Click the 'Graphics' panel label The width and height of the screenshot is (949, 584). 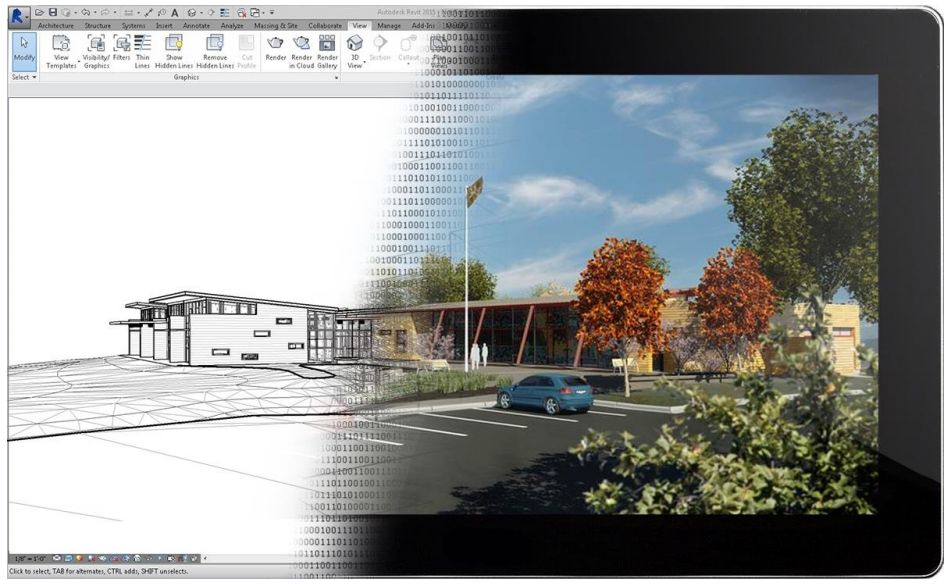[x=186, y=77]
